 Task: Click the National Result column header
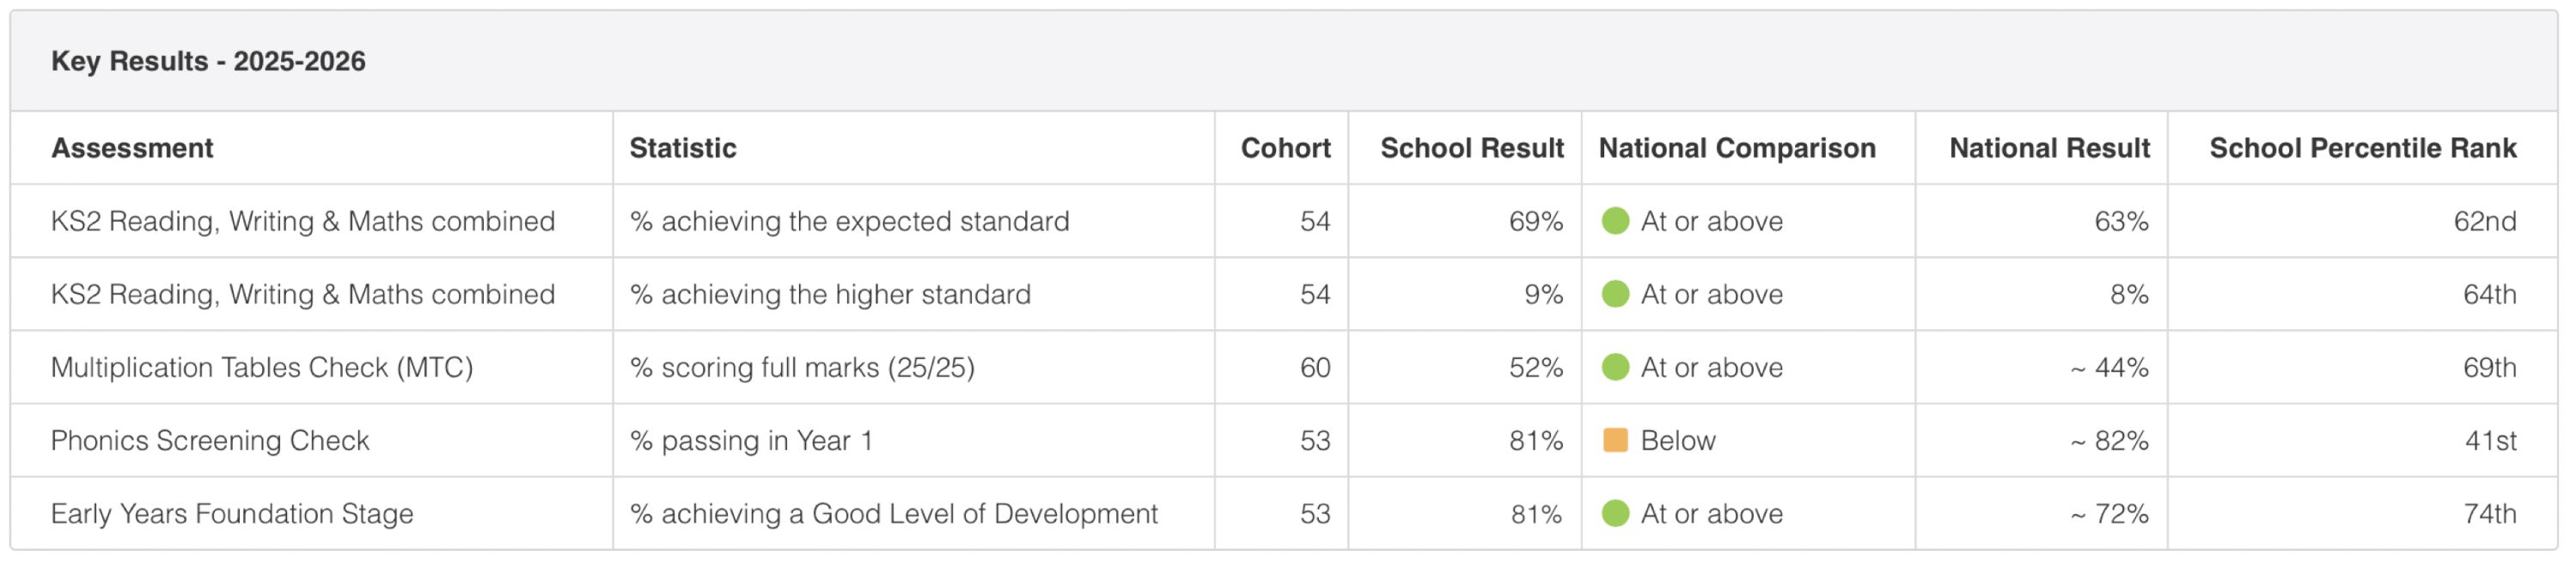2049,148
